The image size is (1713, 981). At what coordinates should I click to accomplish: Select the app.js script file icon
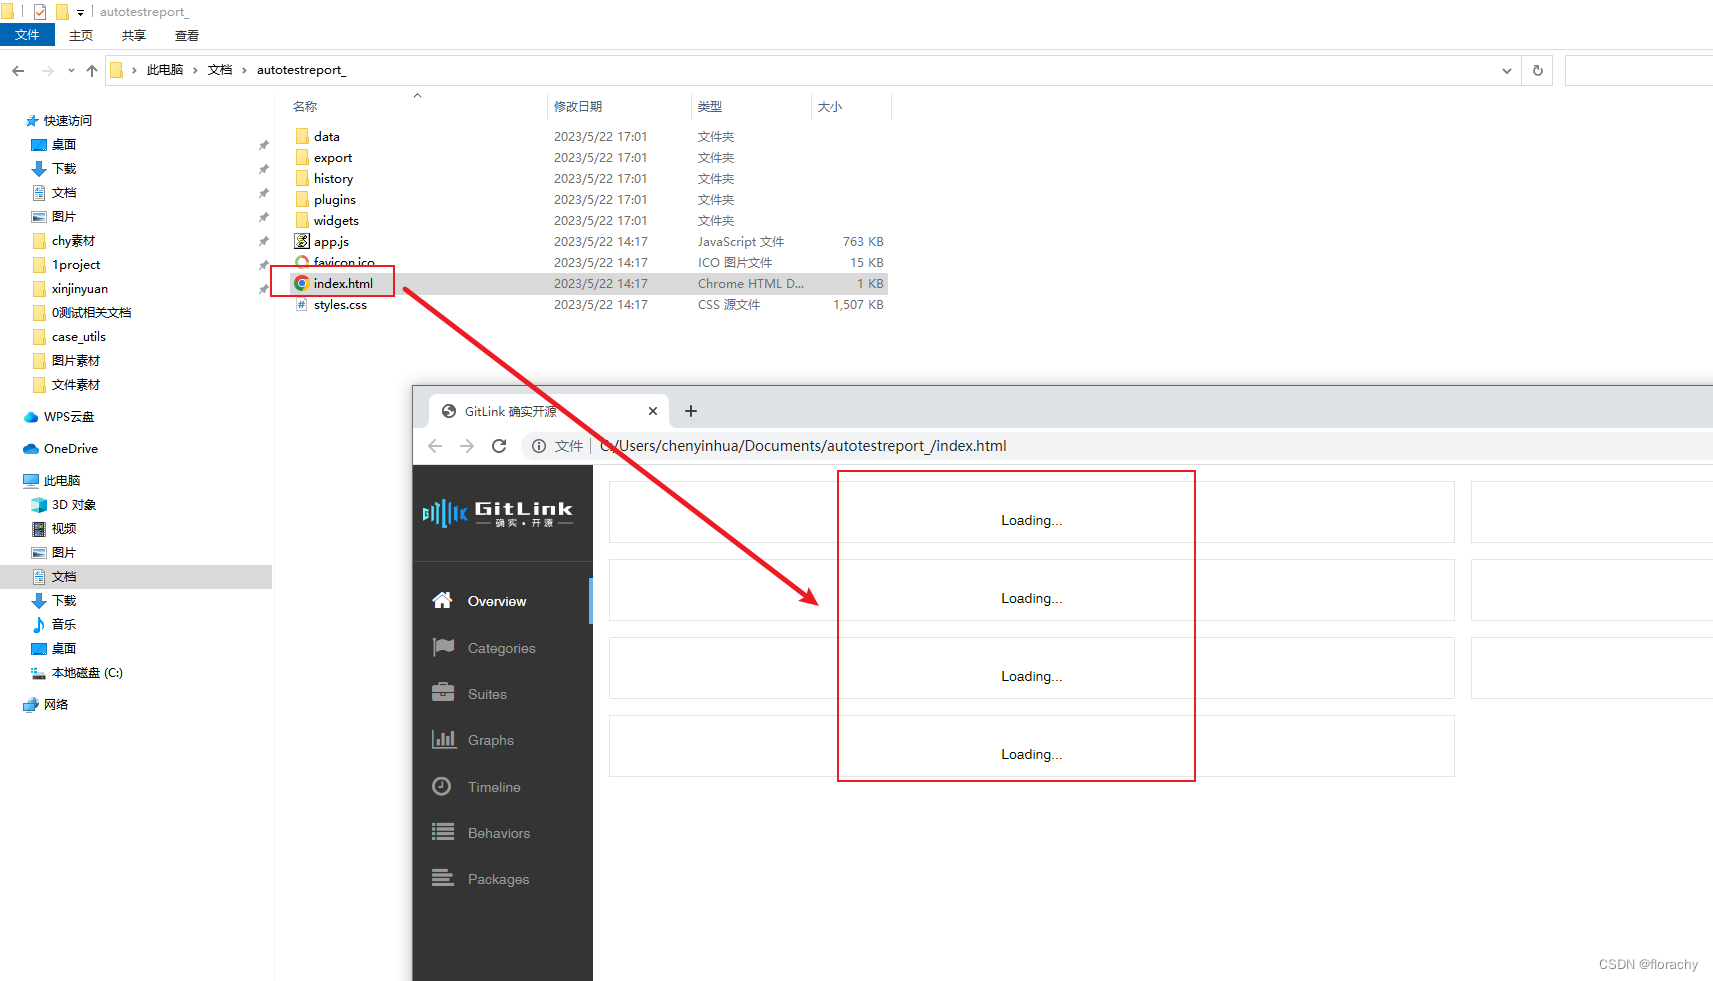301,241
